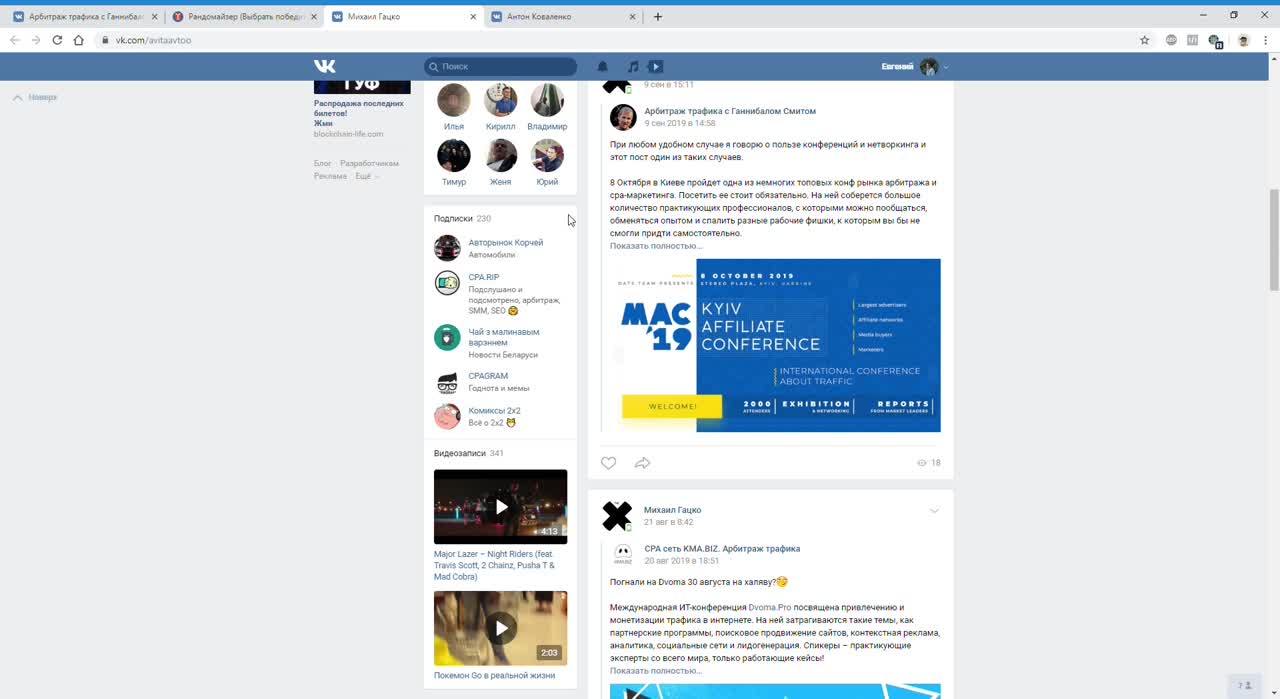1280x699 pixels.
Task: Click the post timestamp 9 сен 2019 в 14:58
Action: pyautogui.click(x=680, y=123)
